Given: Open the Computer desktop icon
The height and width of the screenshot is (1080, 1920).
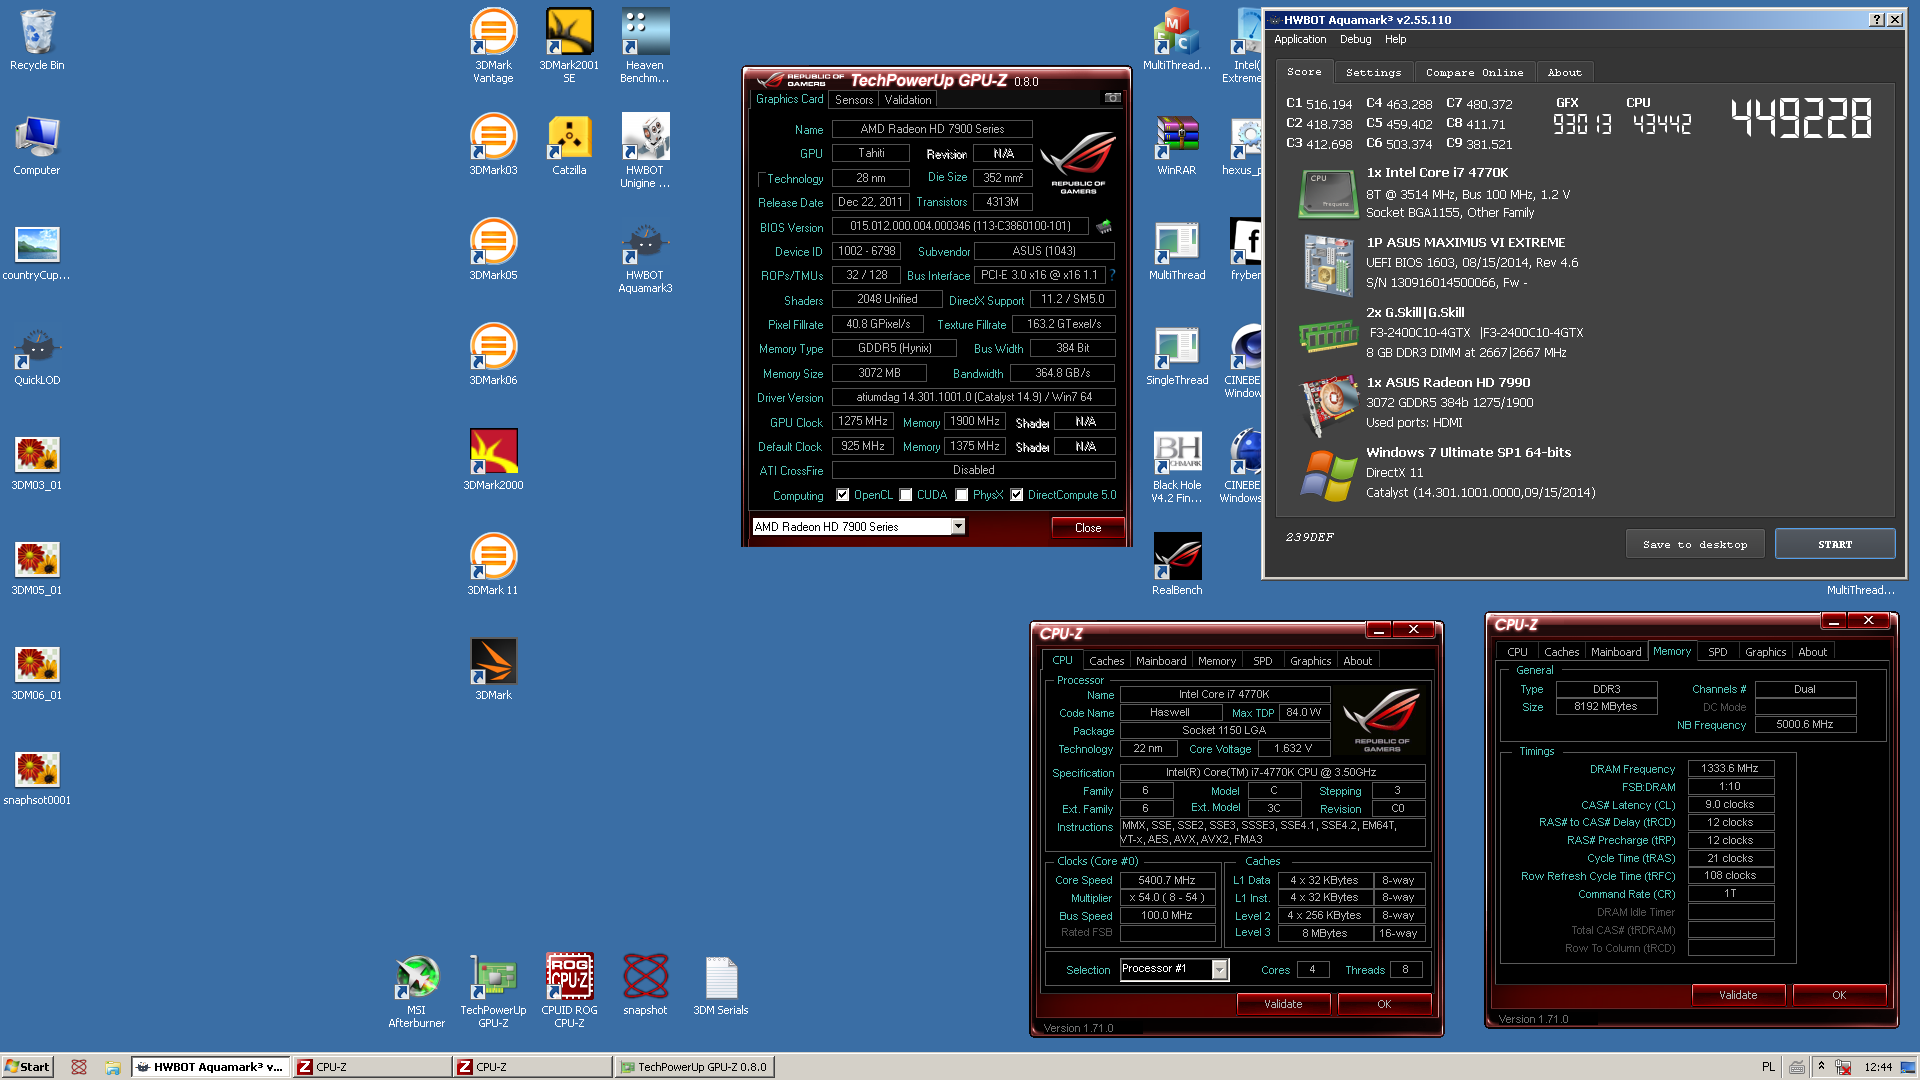Looking at the screenshot, I should click(x=37, y=146).
